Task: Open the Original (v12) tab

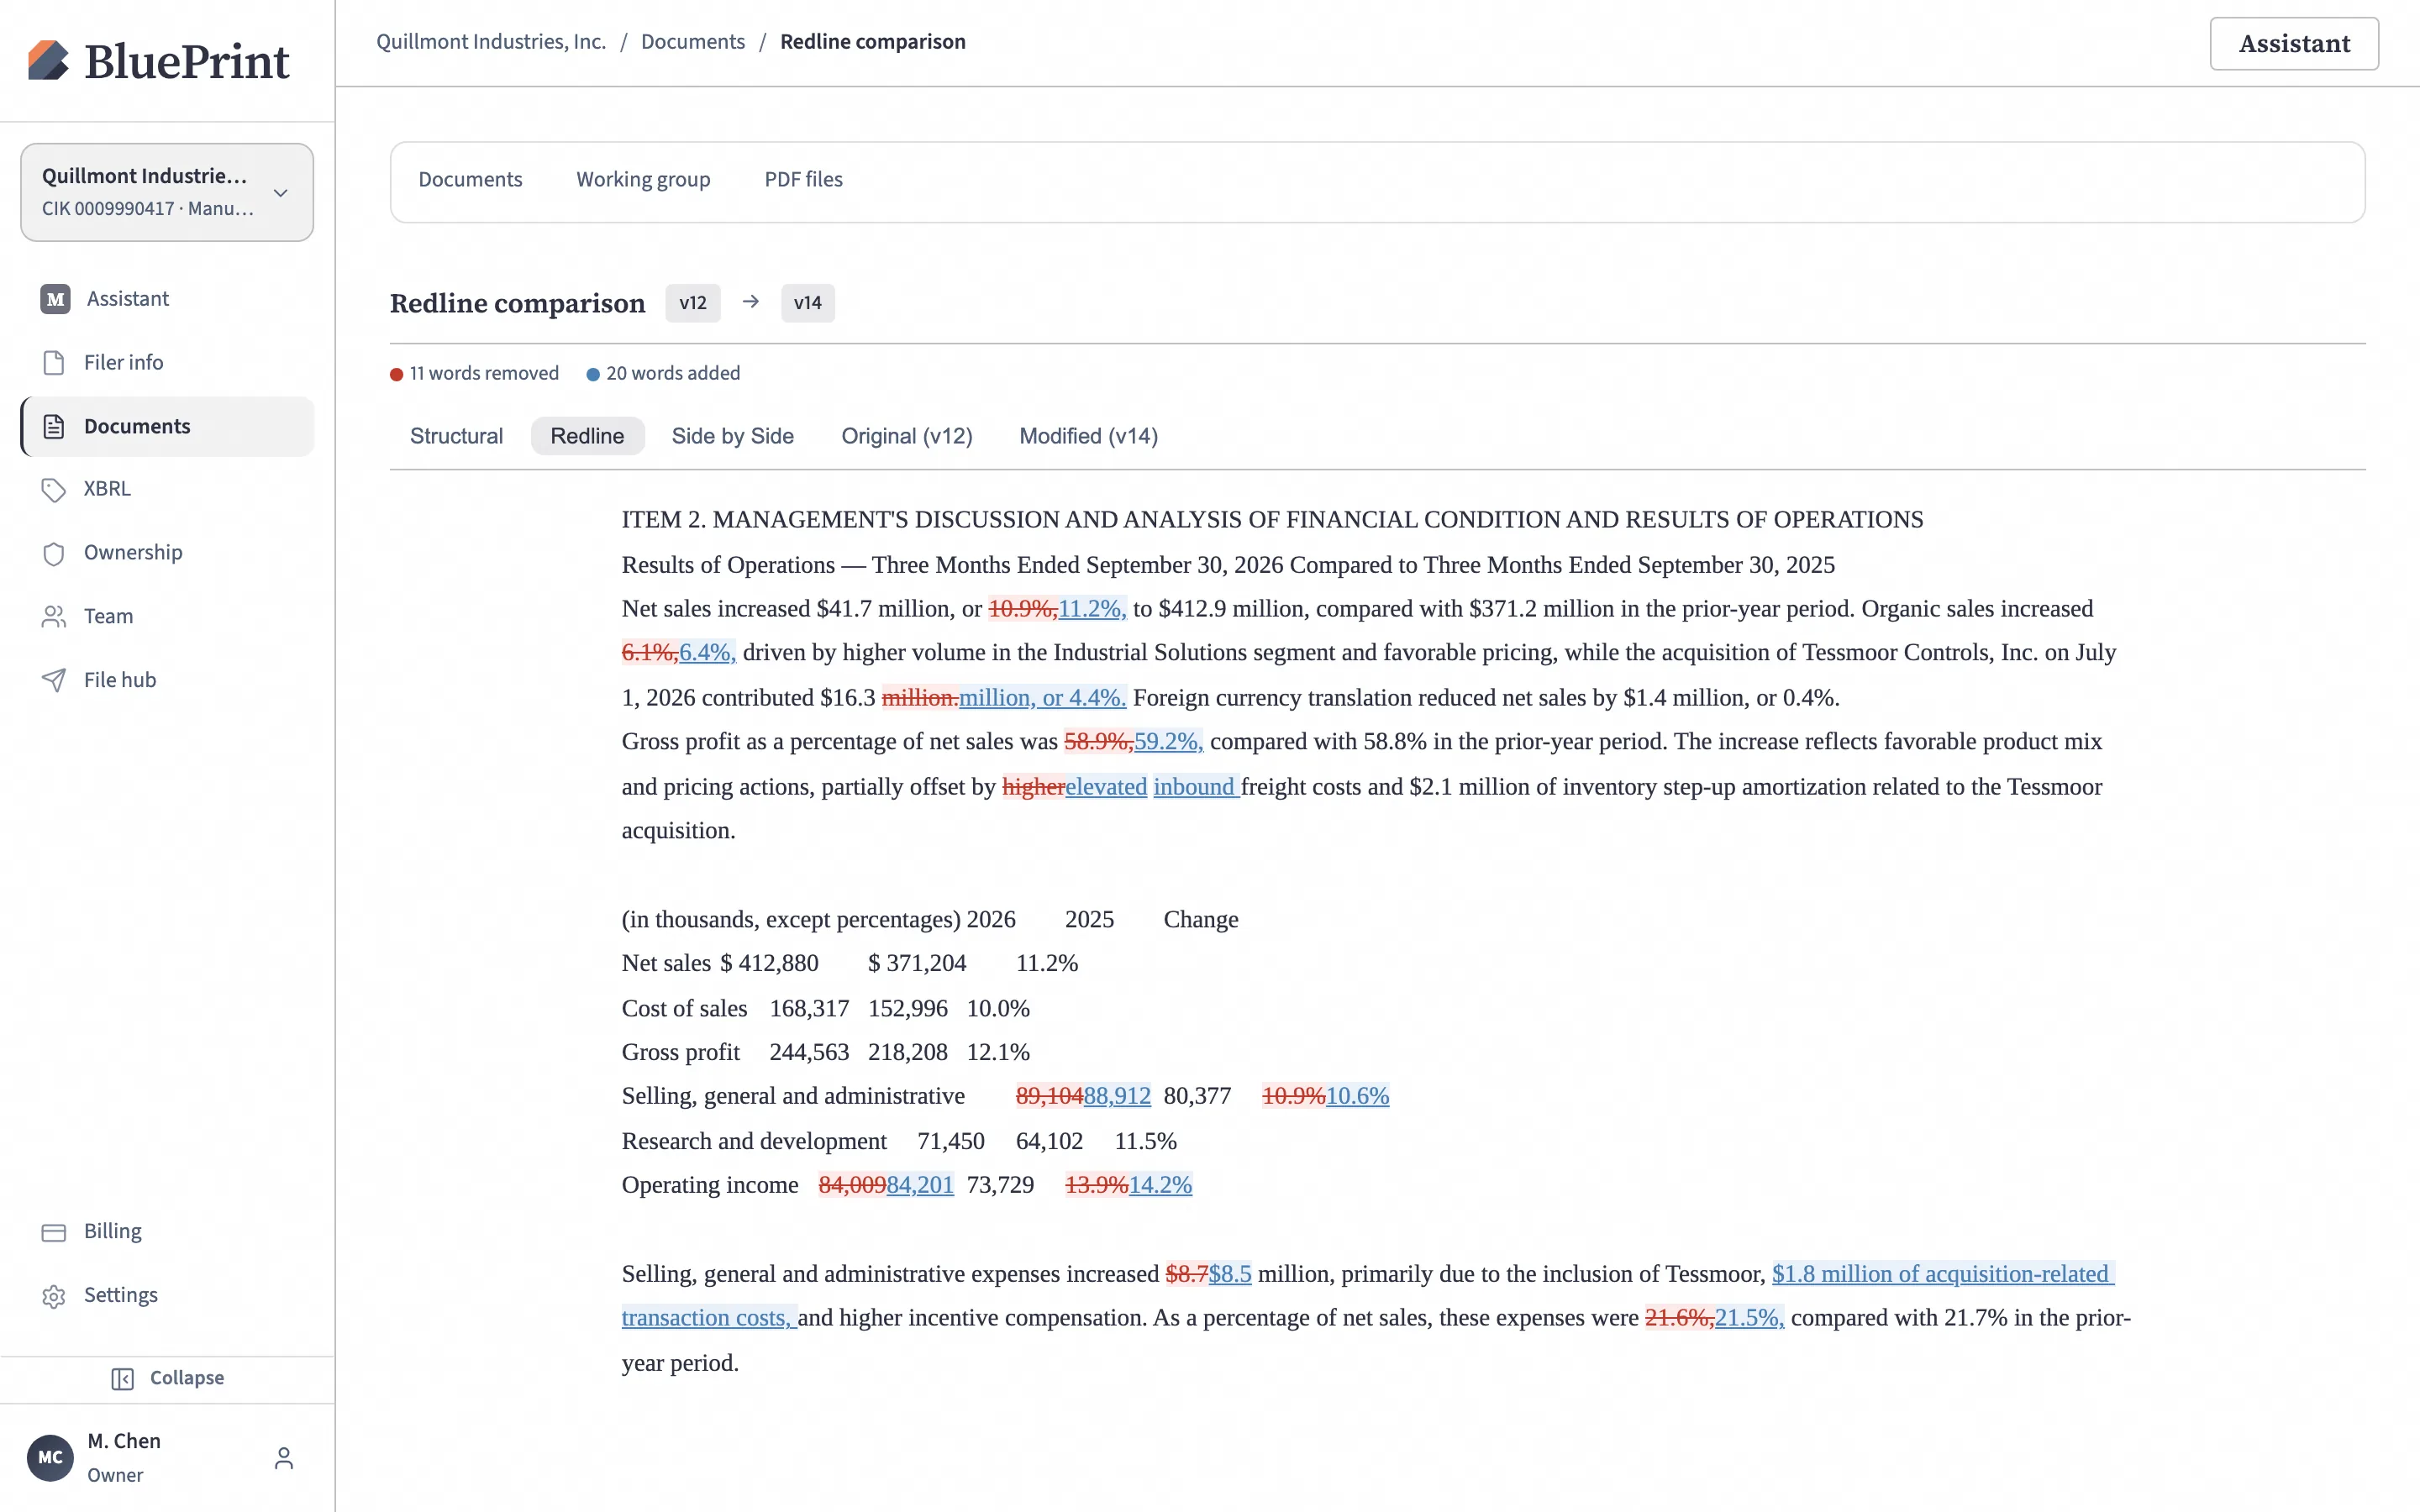Action: coord(906,436)
